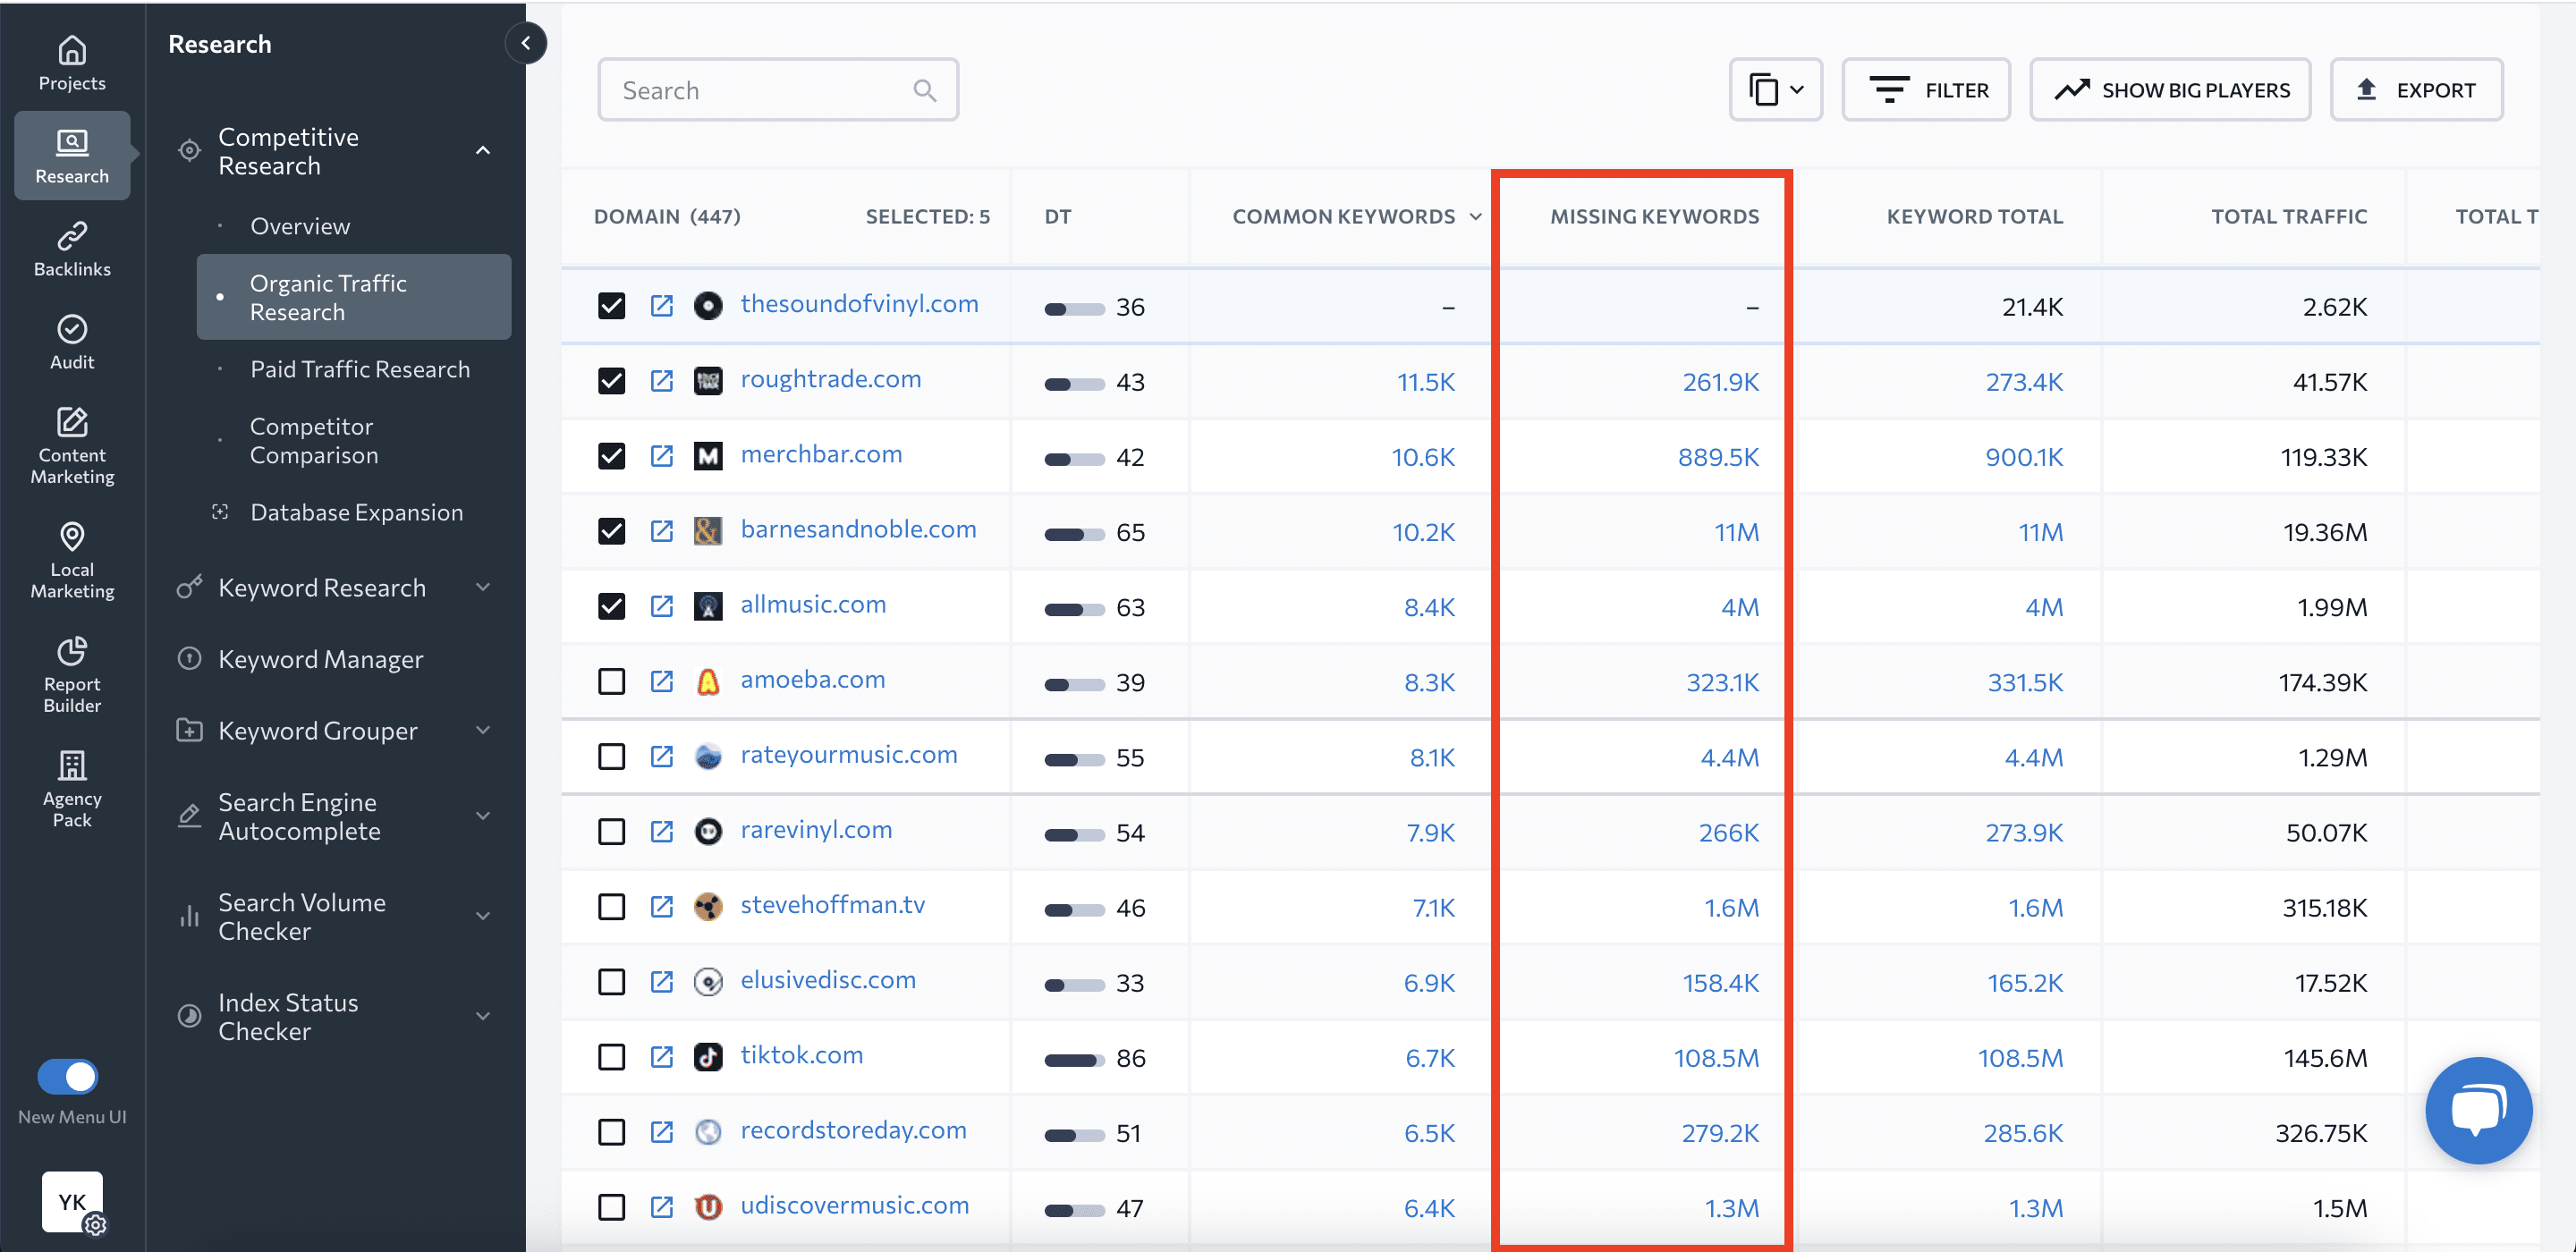Select the amoeba.com checkbox
Viewport: 2576px width, 1252px height.
pos(611,681)
